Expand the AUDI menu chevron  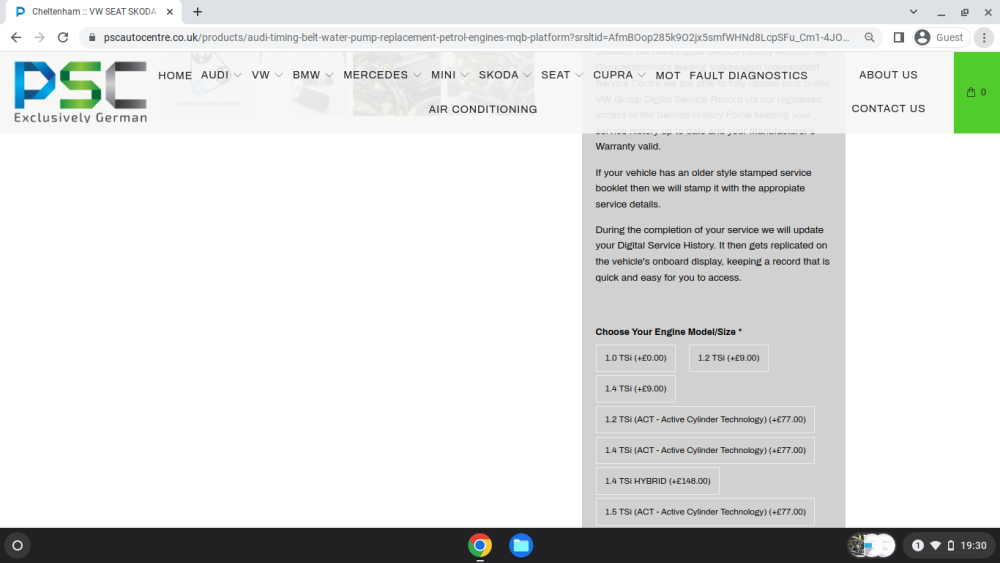[238, 75]
